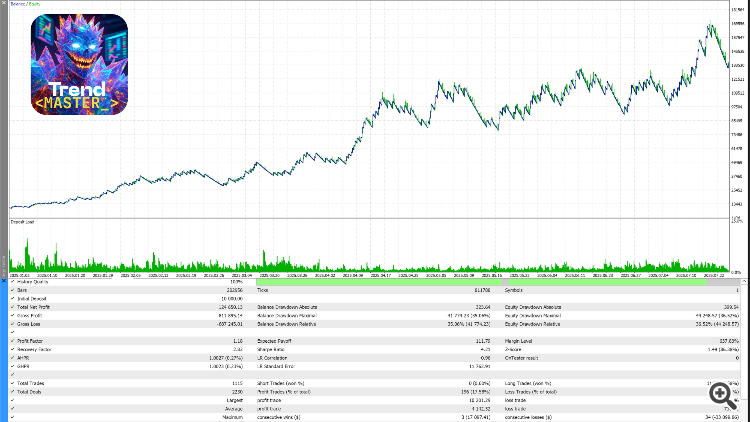Select the 'Long Trades (won %)' label
Screen dimensions: 750x422
point(528,383)
